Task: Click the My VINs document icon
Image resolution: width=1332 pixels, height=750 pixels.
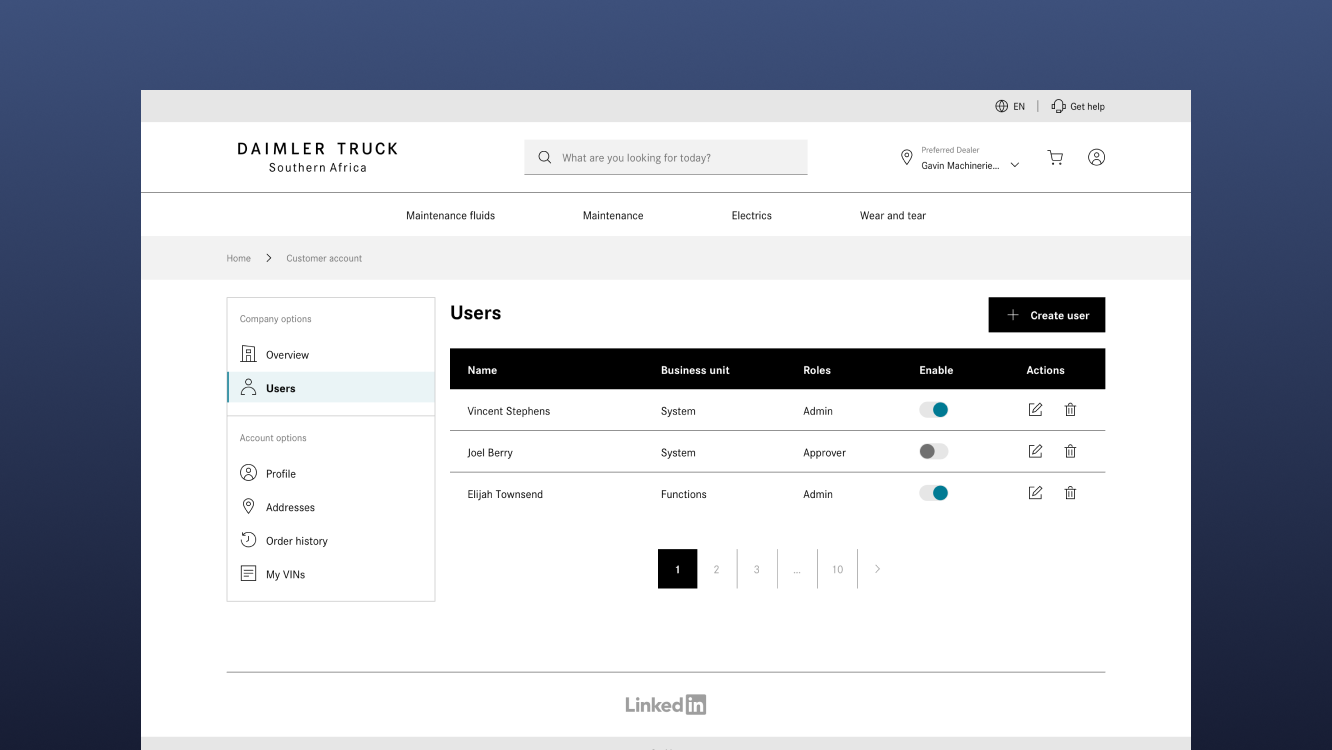Action: pyautogui.click(x=249, y=574)
